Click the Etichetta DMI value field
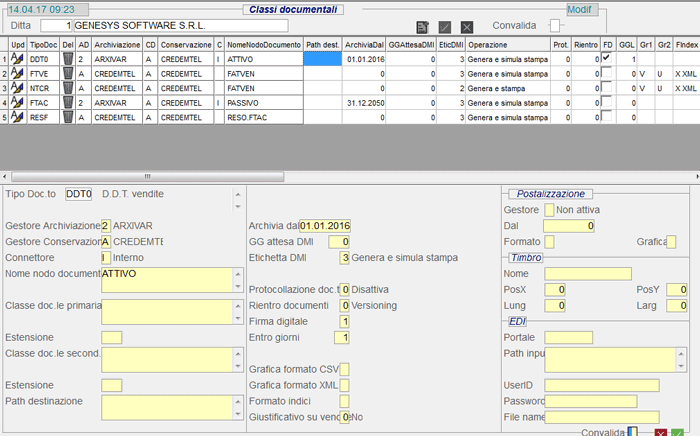Screen dimensions: 700x436 (x=344, y=257)
